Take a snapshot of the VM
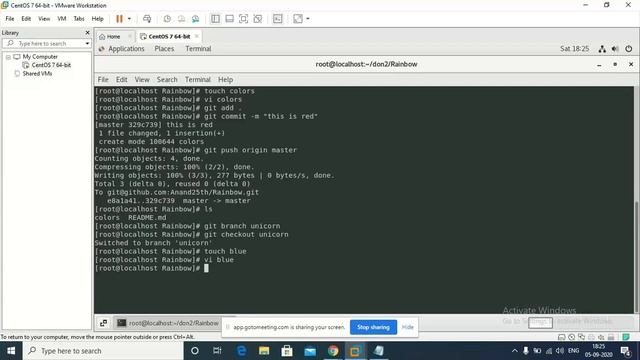The image size is (640, 360). pyautogui.click(x=167, y=19)
